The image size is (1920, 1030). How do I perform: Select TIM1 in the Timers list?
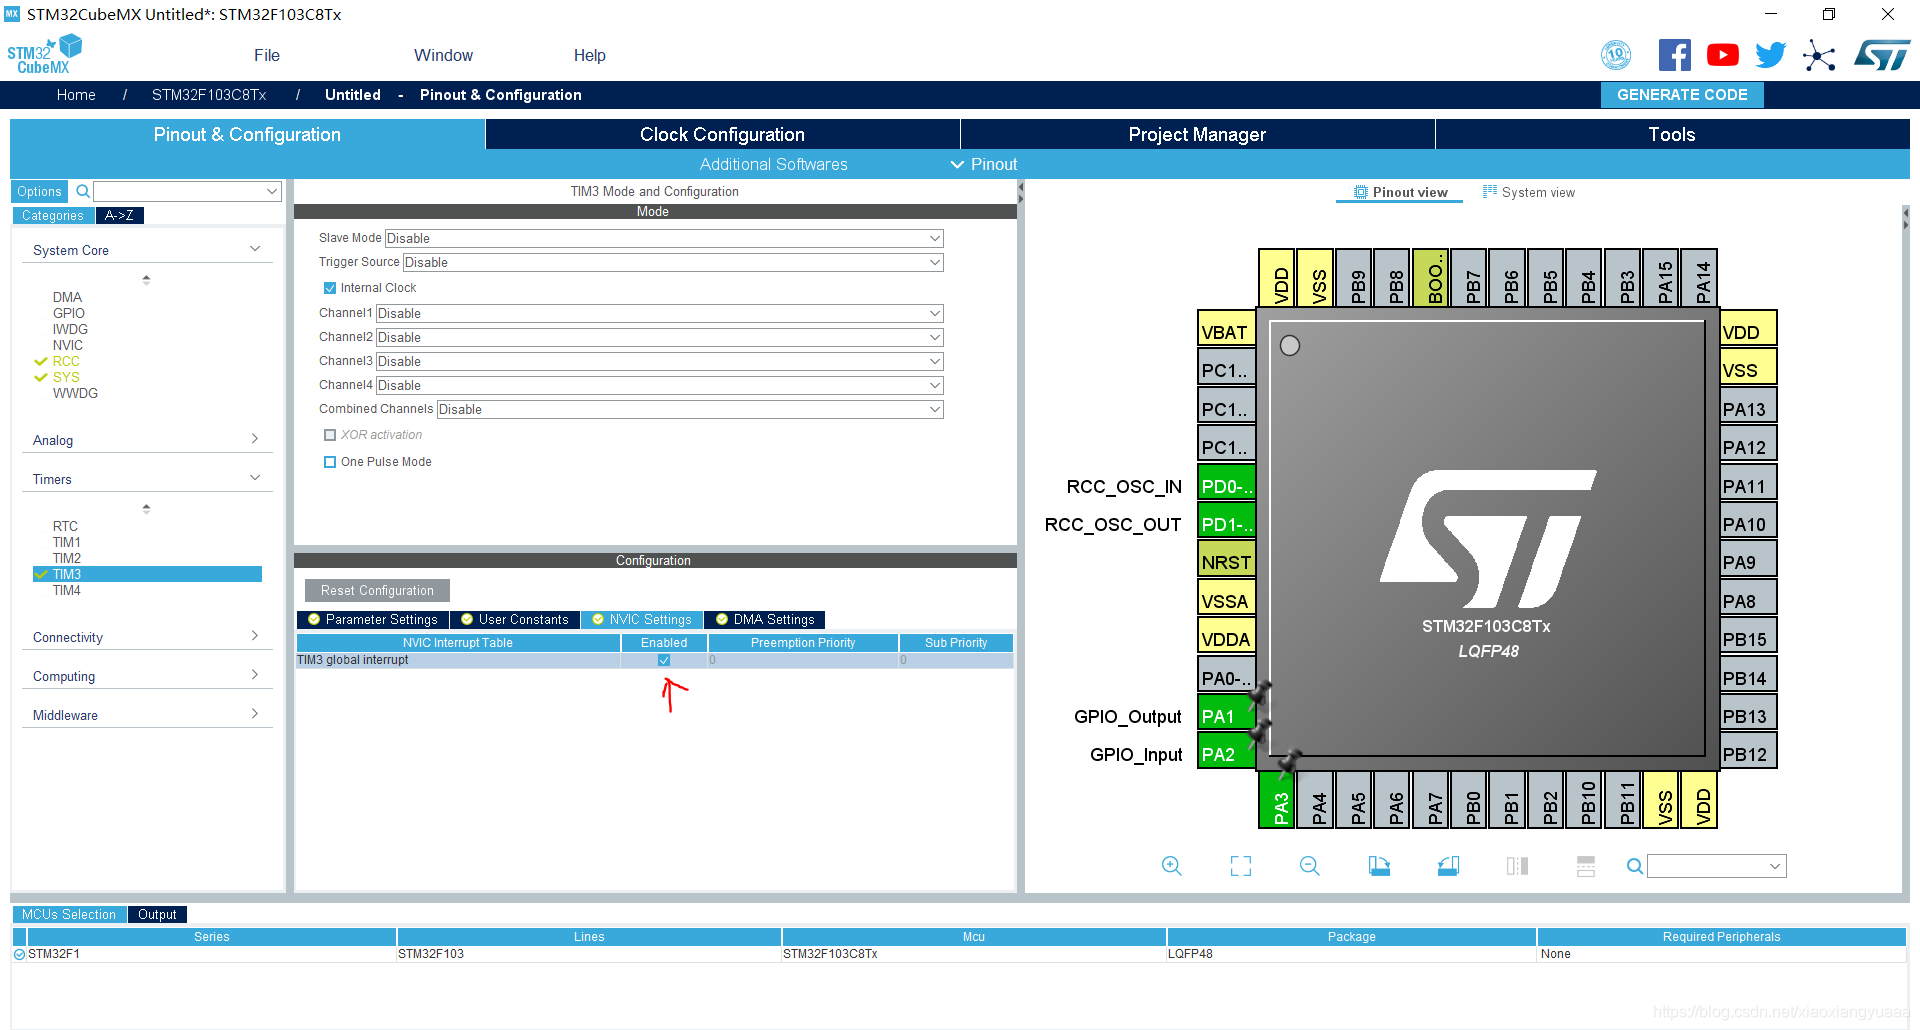(x=67, y=542)
